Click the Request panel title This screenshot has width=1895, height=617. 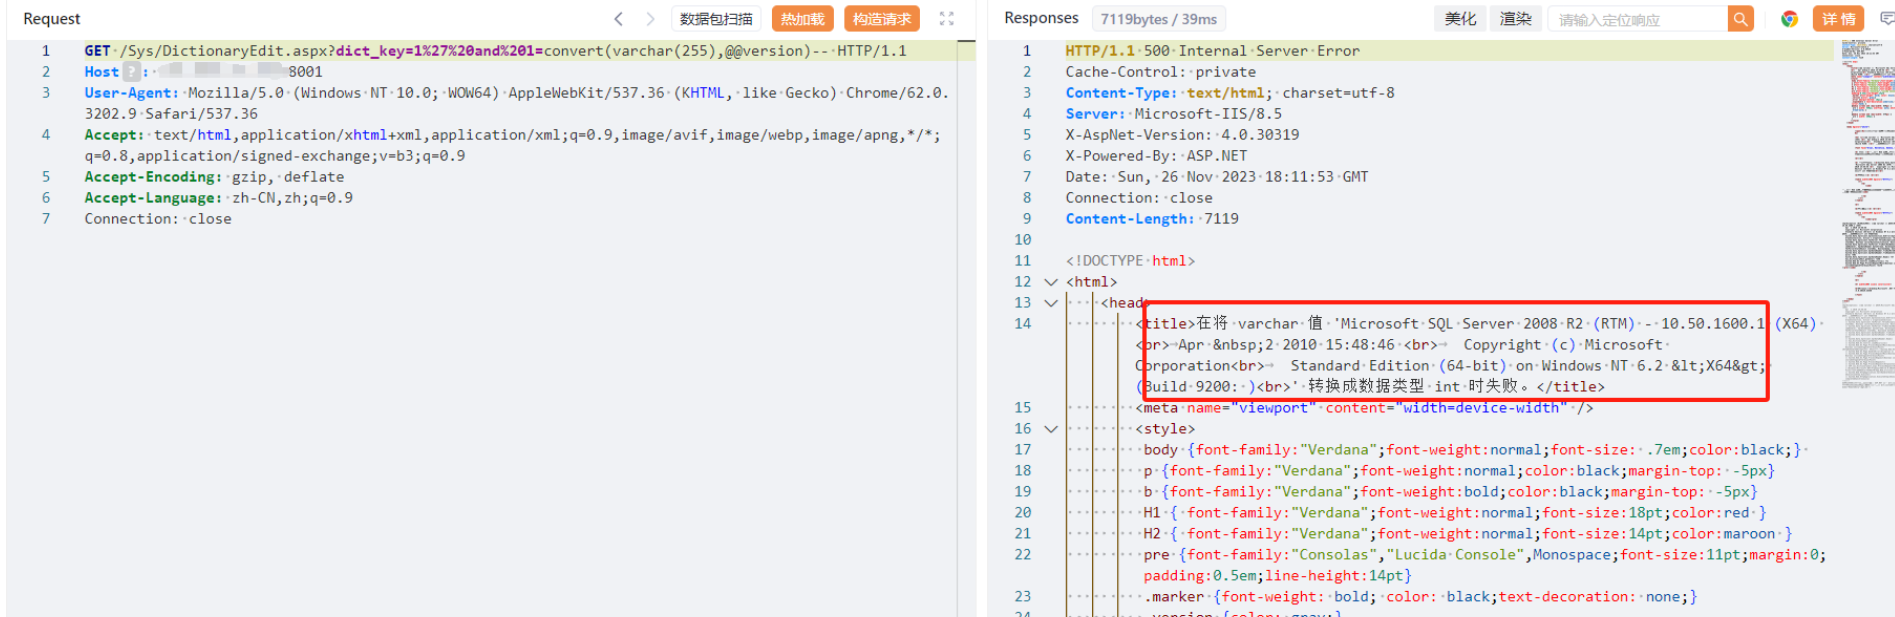pyautogui.click(x=52, y=19)
